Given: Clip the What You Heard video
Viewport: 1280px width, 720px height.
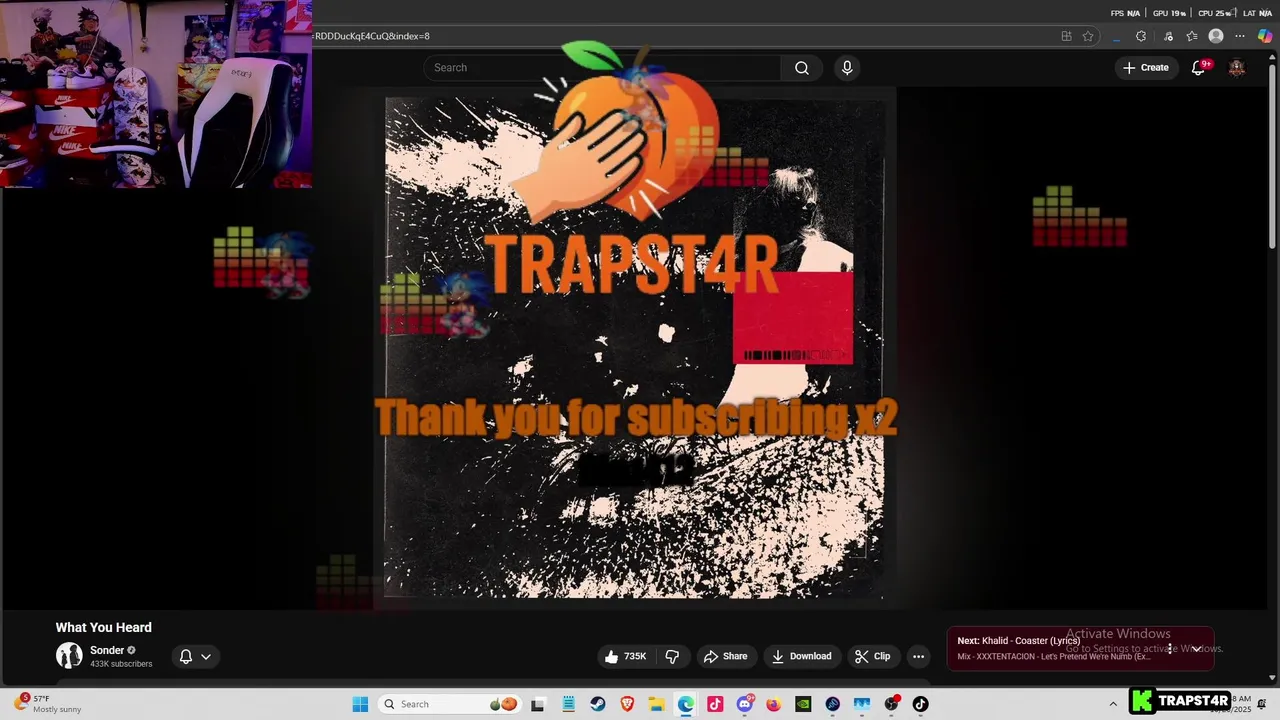Looking at the screenshot, I should click(872, 656).
